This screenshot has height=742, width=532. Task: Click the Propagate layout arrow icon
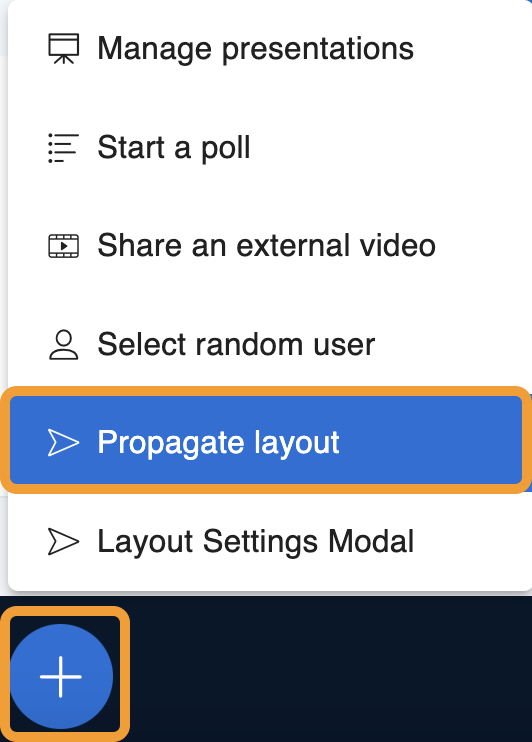click(x=64, y=443)
